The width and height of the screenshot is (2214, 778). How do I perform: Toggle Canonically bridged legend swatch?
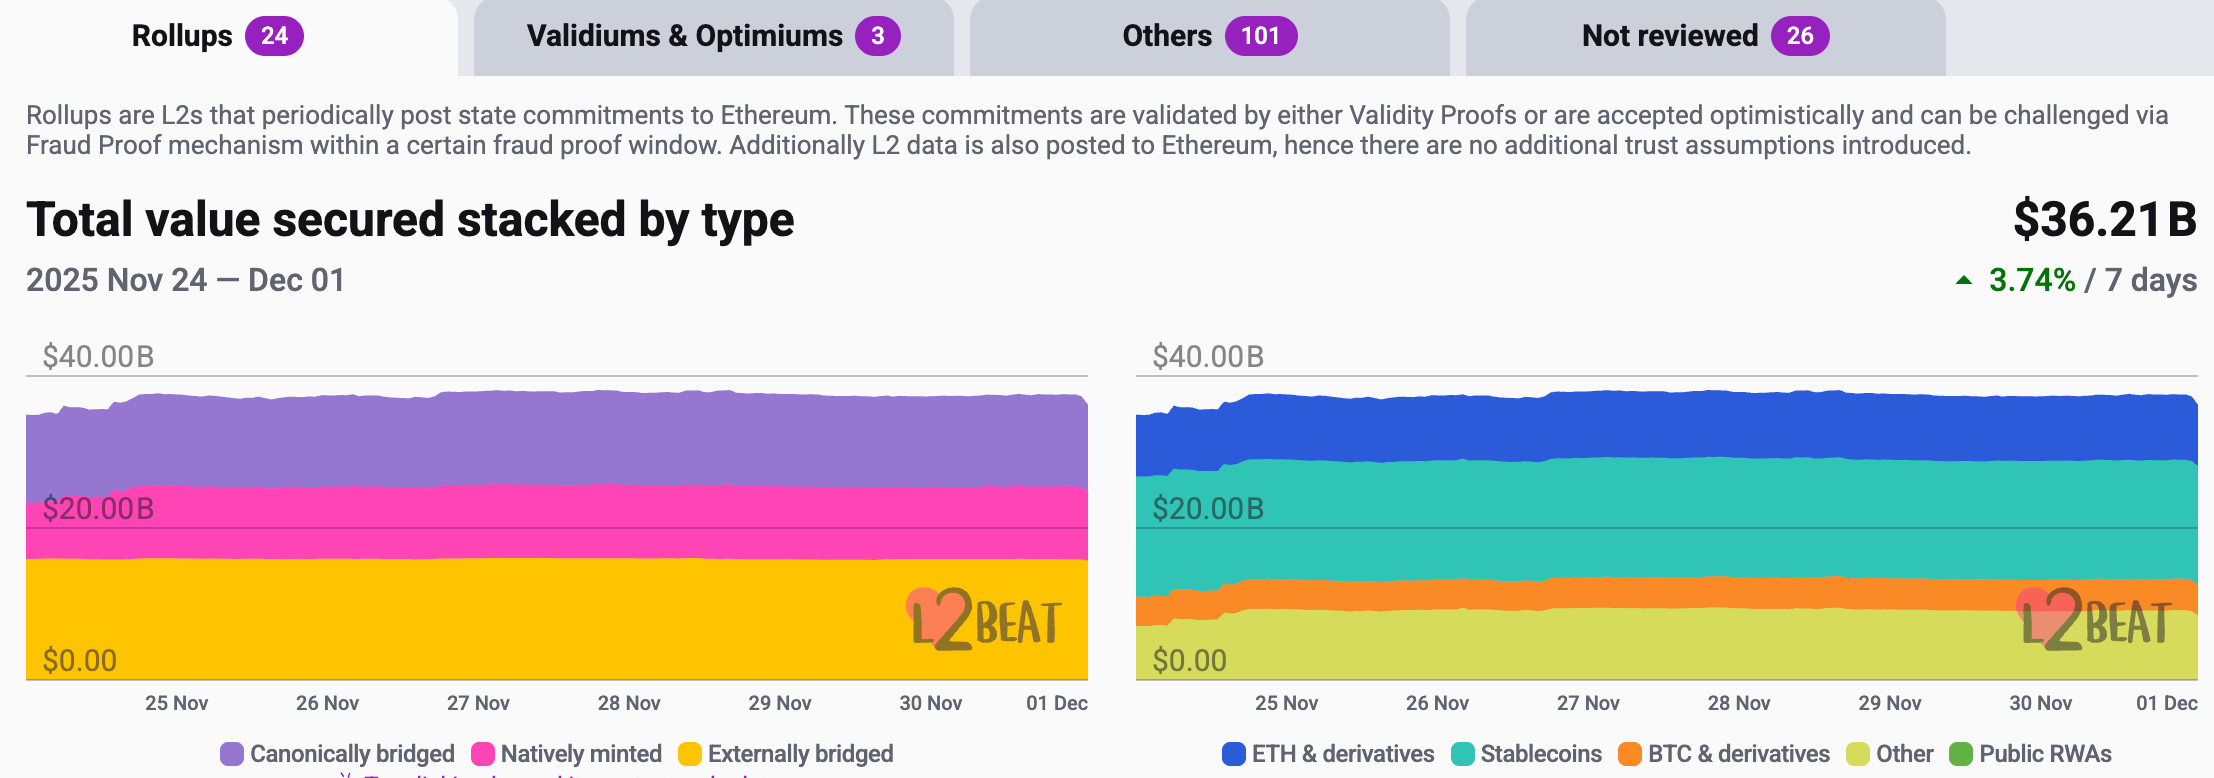point(232,754)
